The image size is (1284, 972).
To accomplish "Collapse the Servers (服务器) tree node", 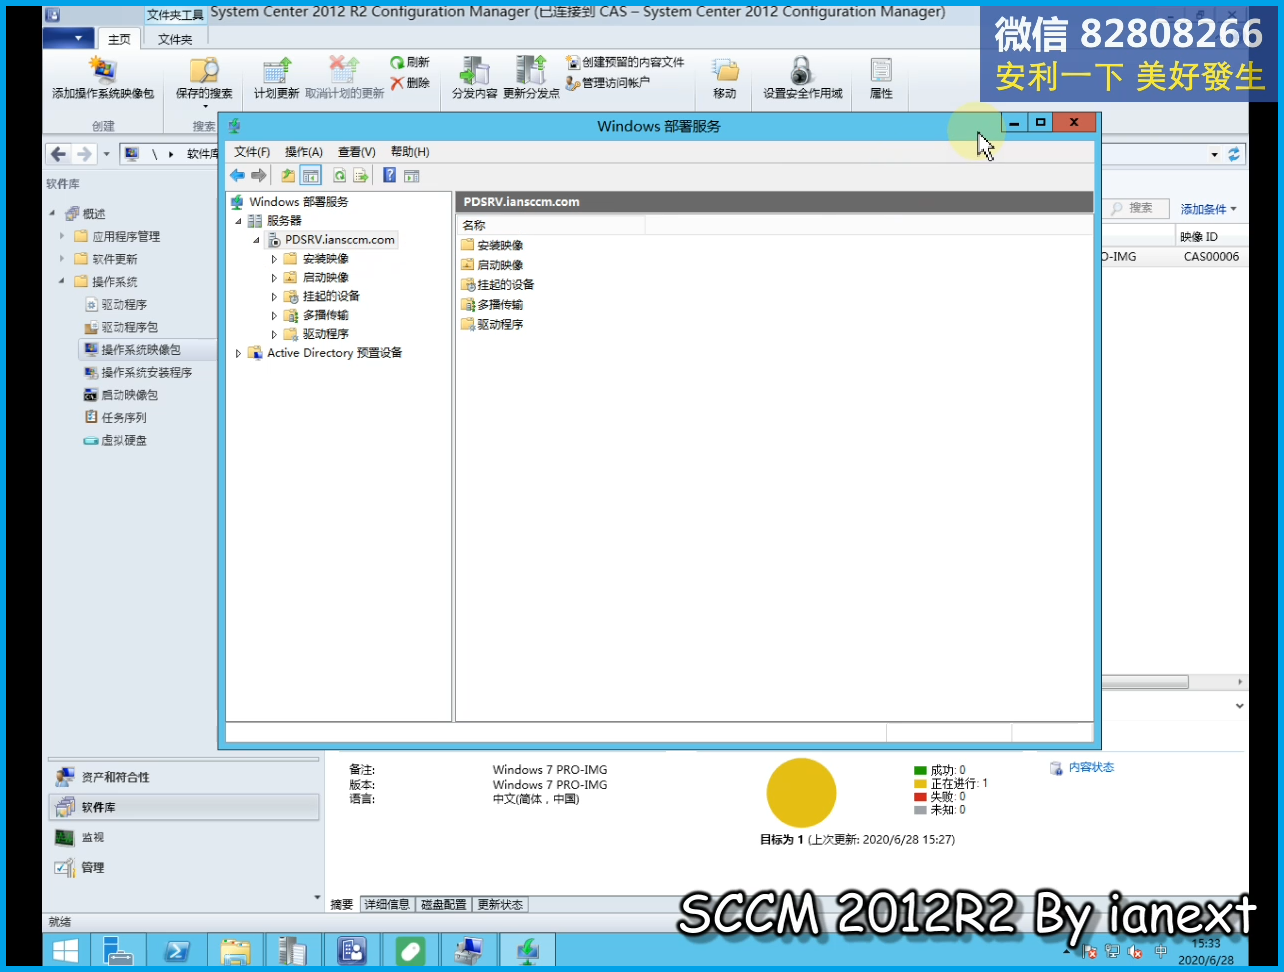I will point(239,221).
